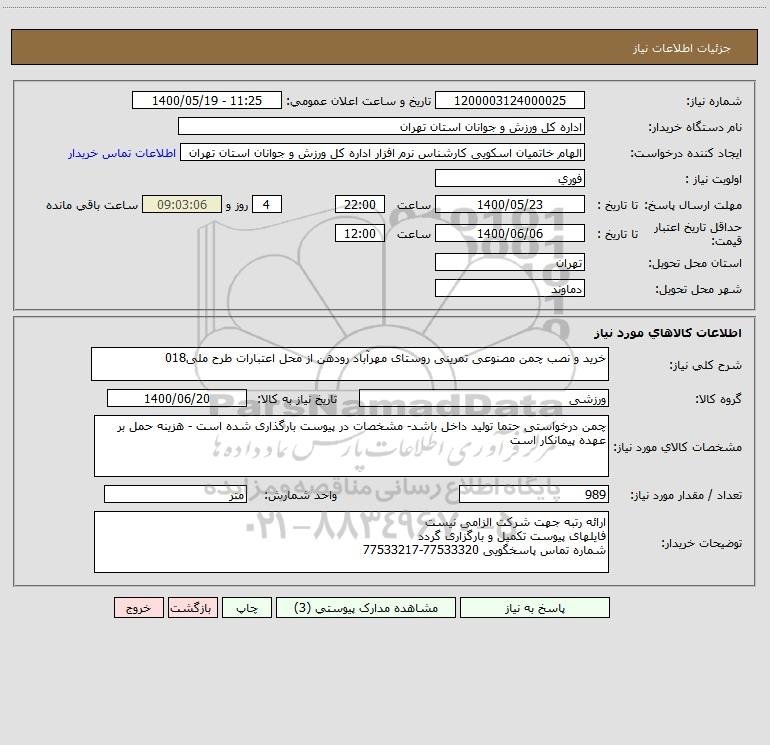The height and width of the screenshot is (745, 770).
Task: Click the quantity field showing 989
Action: tap(534, 494)
